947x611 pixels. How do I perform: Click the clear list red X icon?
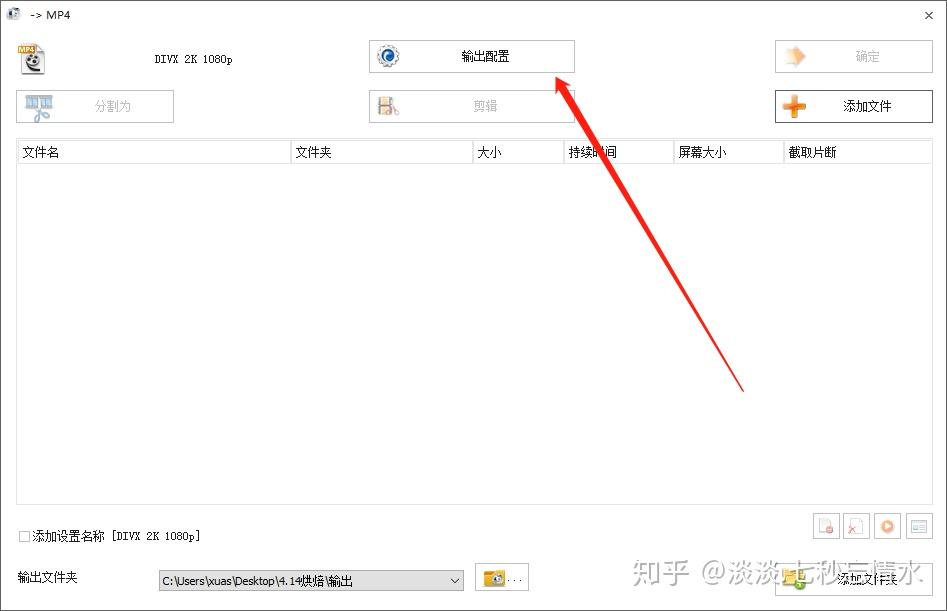coord(856,526)
